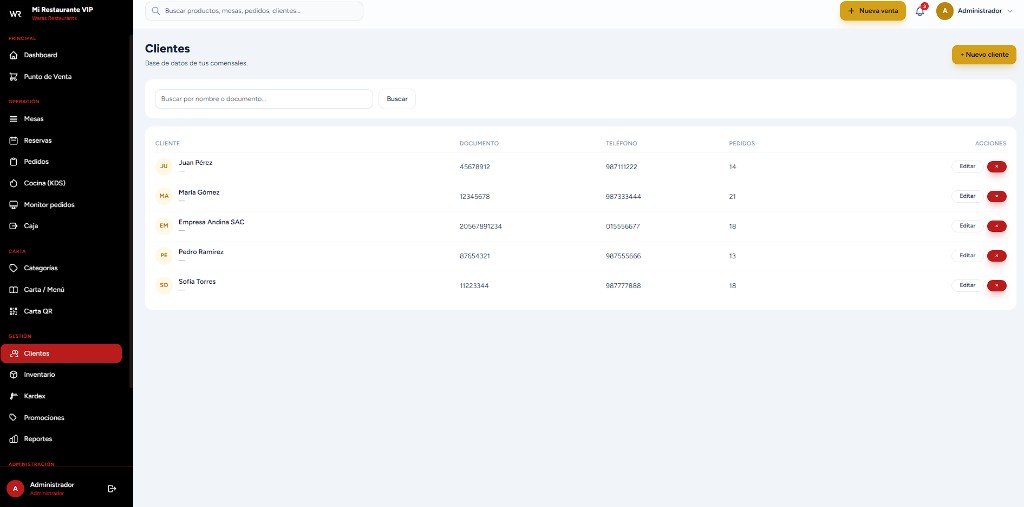Go to Mesas menu item
1024x507 pixels.
coord(61,119)
